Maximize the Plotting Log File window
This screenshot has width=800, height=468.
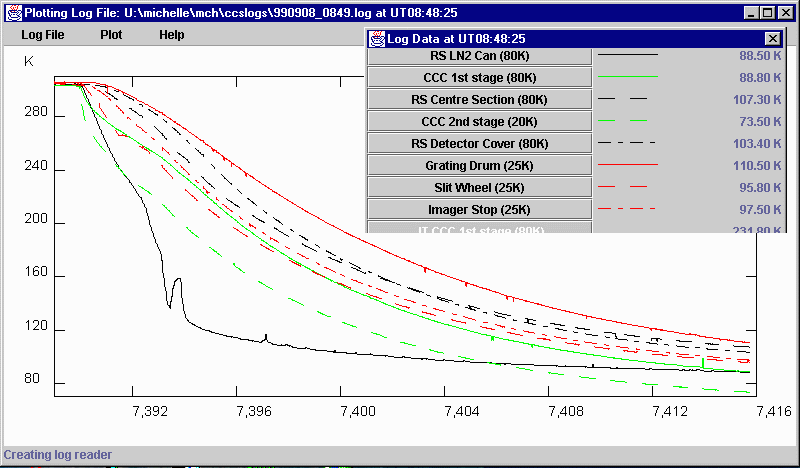tap(767, 13)
